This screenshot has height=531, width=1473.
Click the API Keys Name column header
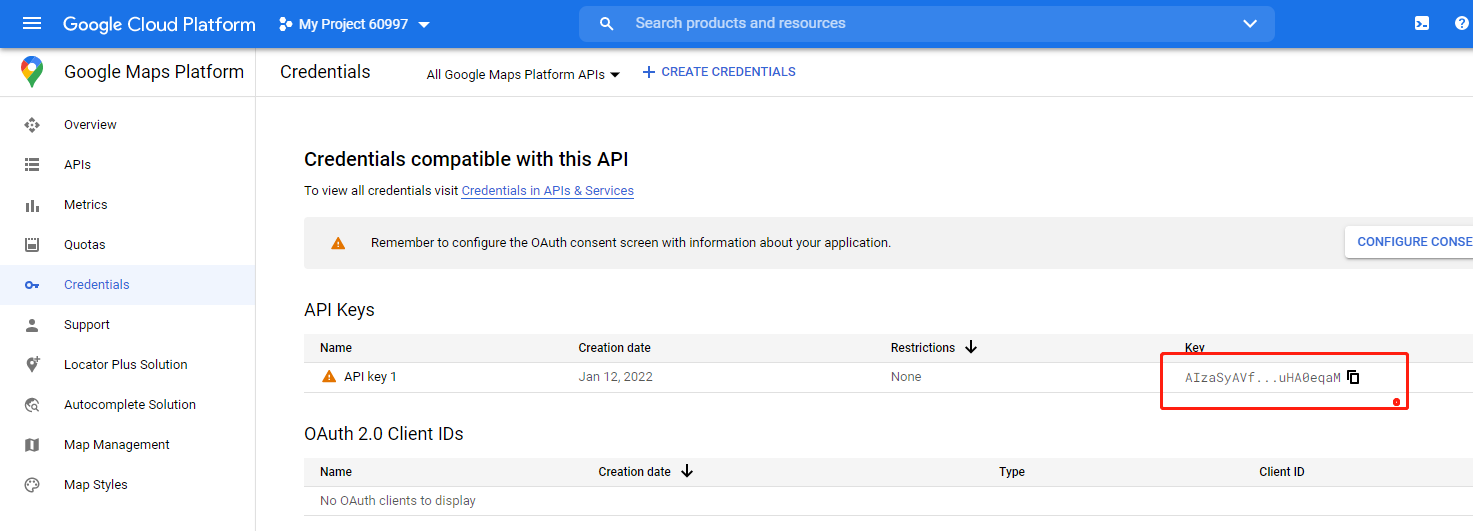point(336,348)
